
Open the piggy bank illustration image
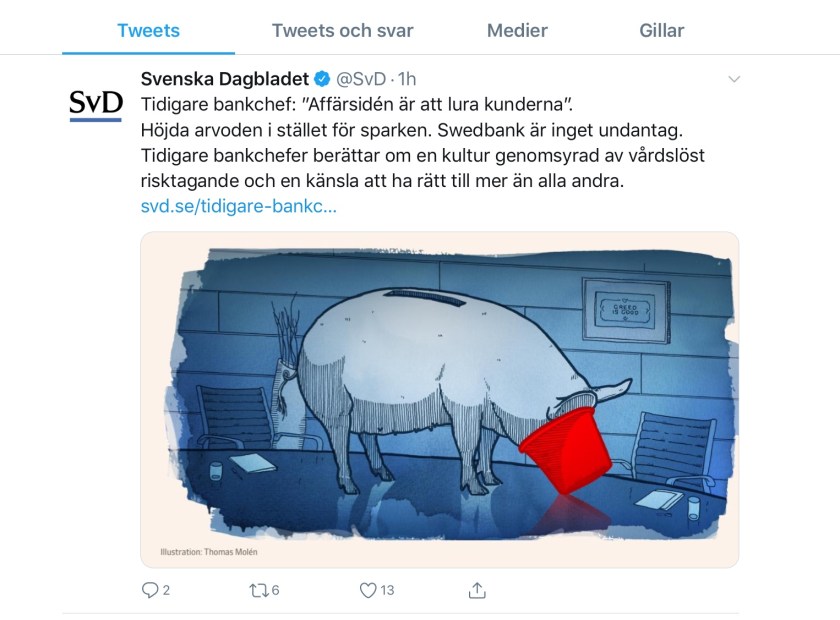[439, 399]
